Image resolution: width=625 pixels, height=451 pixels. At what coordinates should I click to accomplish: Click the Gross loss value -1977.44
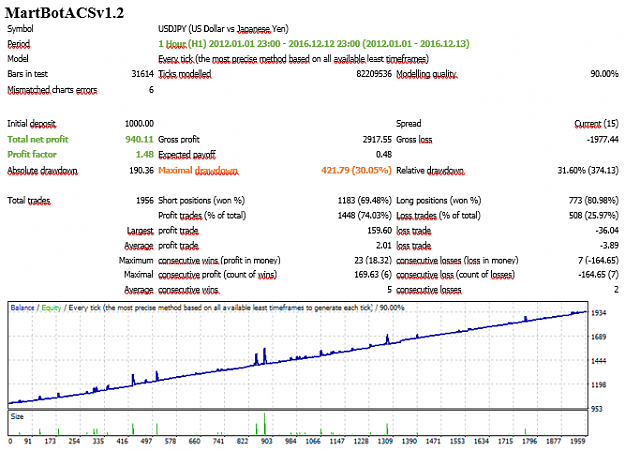[603, 139]
